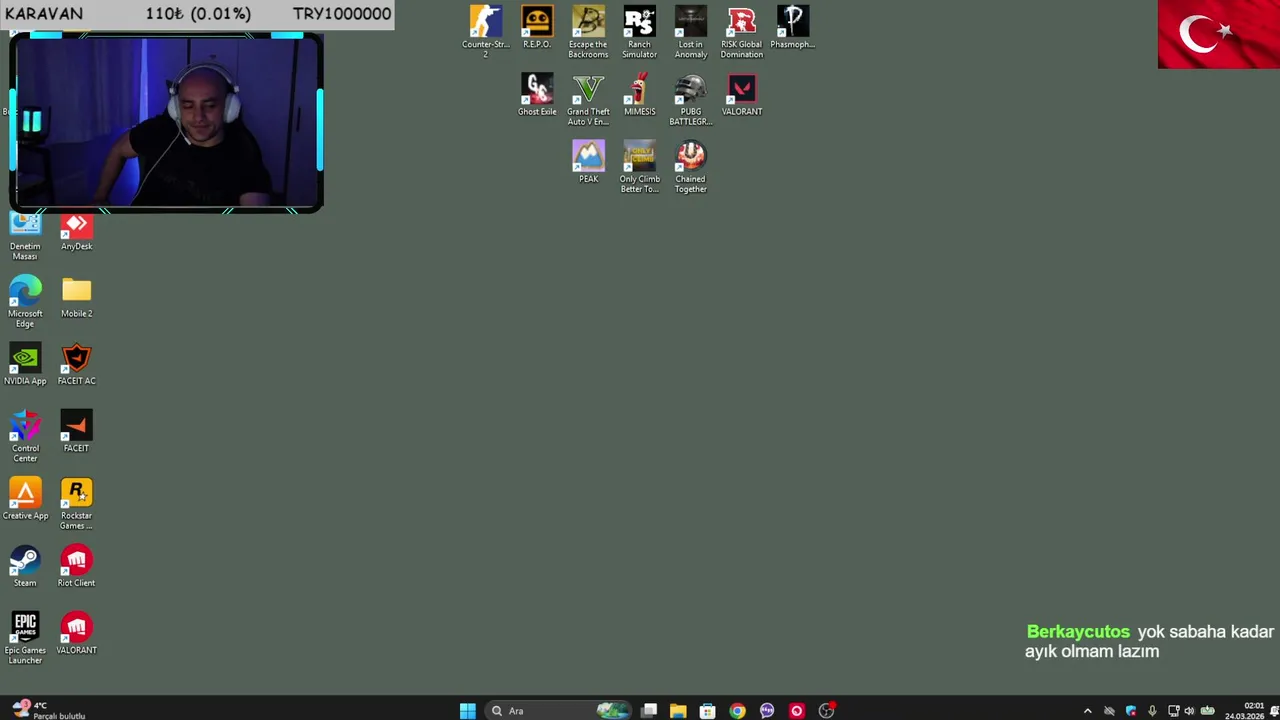Click the red circular taskbar app icon

(796, 711)
